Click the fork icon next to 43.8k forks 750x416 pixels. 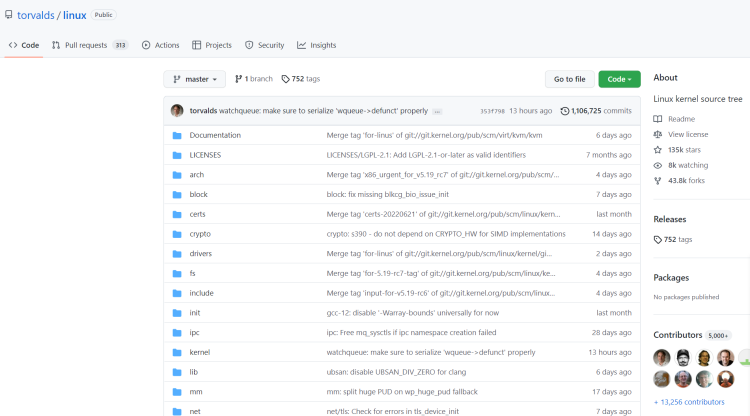(x=658, y=180)
